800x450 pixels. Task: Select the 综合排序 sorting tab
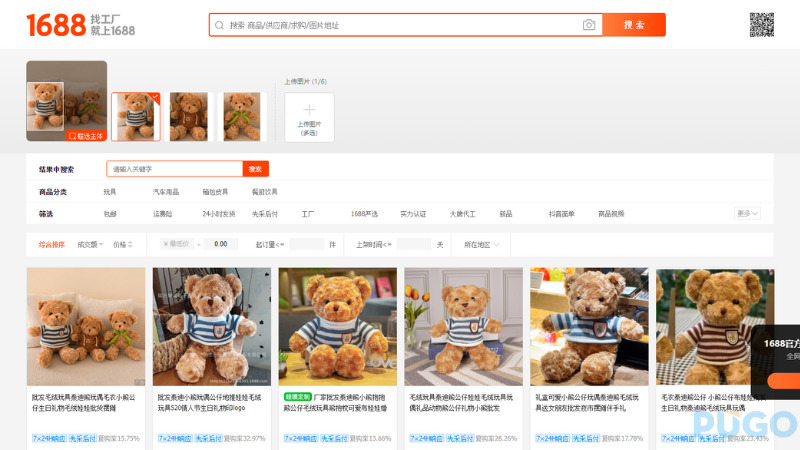click(51, 244)
